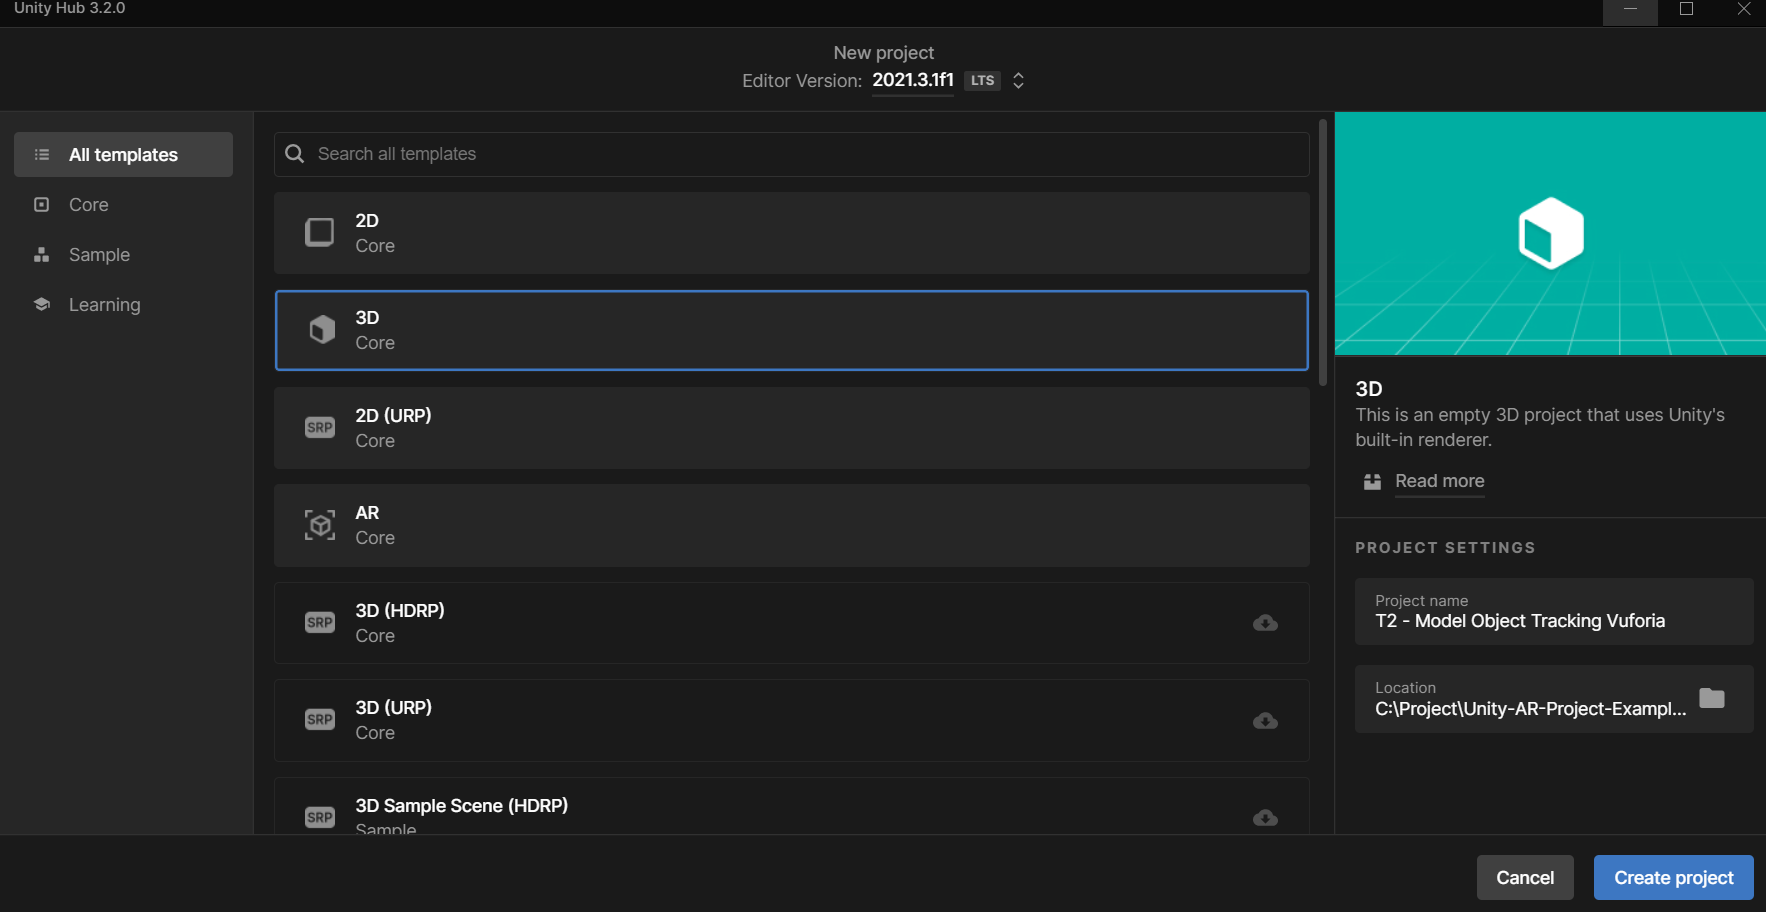Select the 3D (HDRP) template

point(792,623)
